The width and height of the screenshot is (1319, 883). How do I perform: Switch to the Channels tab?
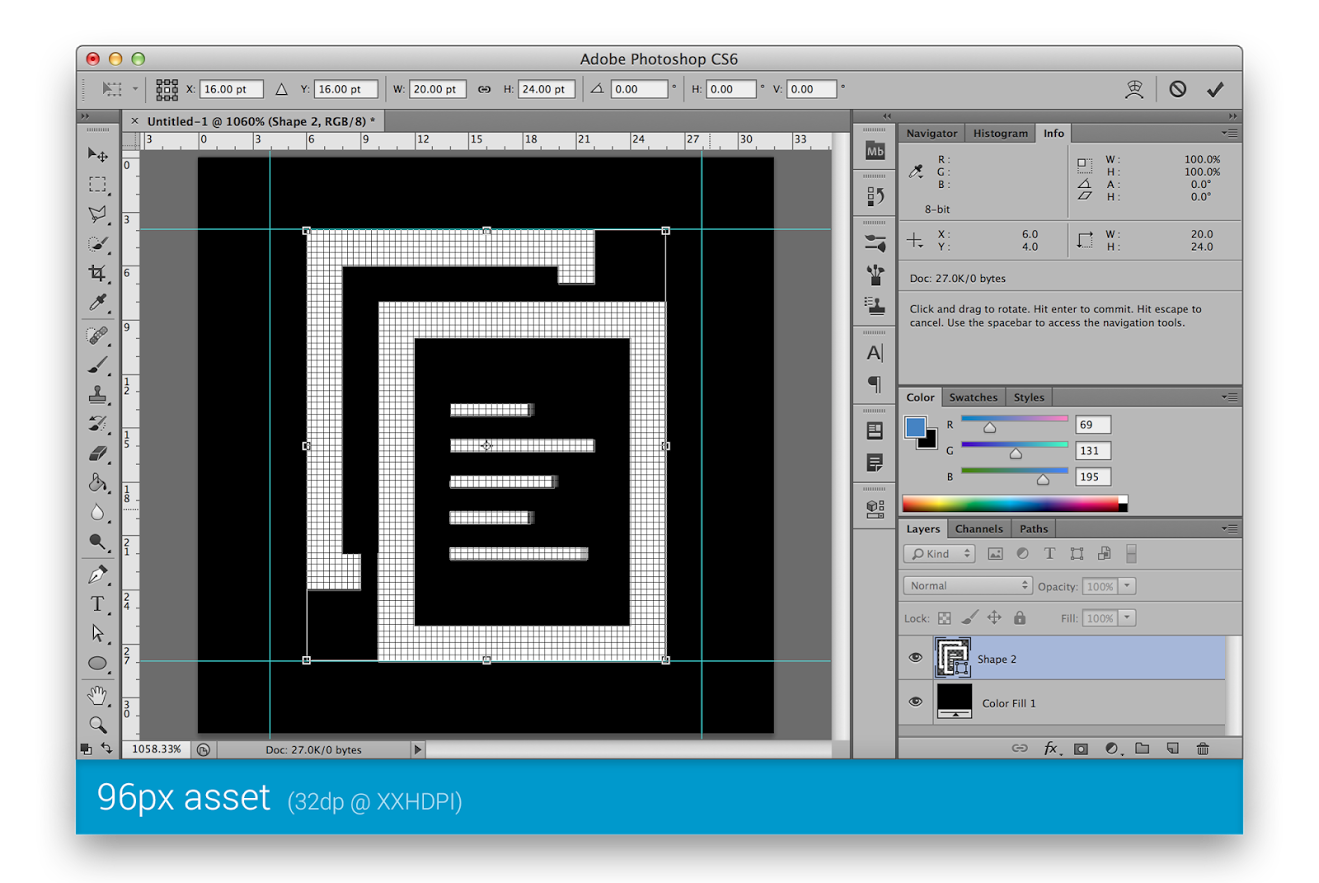978,528
